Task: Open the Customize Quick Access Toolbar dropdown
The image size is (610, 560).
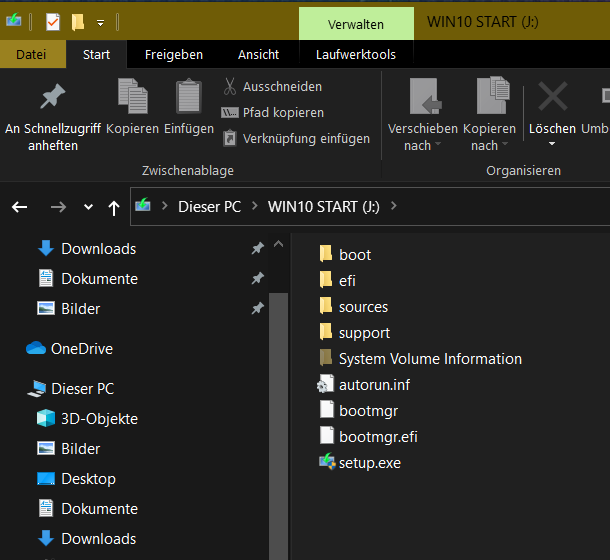Action: coord(100,23)
